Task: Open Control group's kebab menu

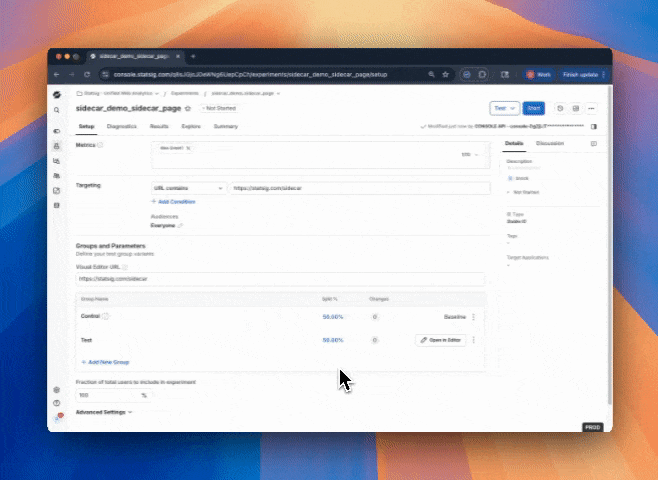Action: 473,316
